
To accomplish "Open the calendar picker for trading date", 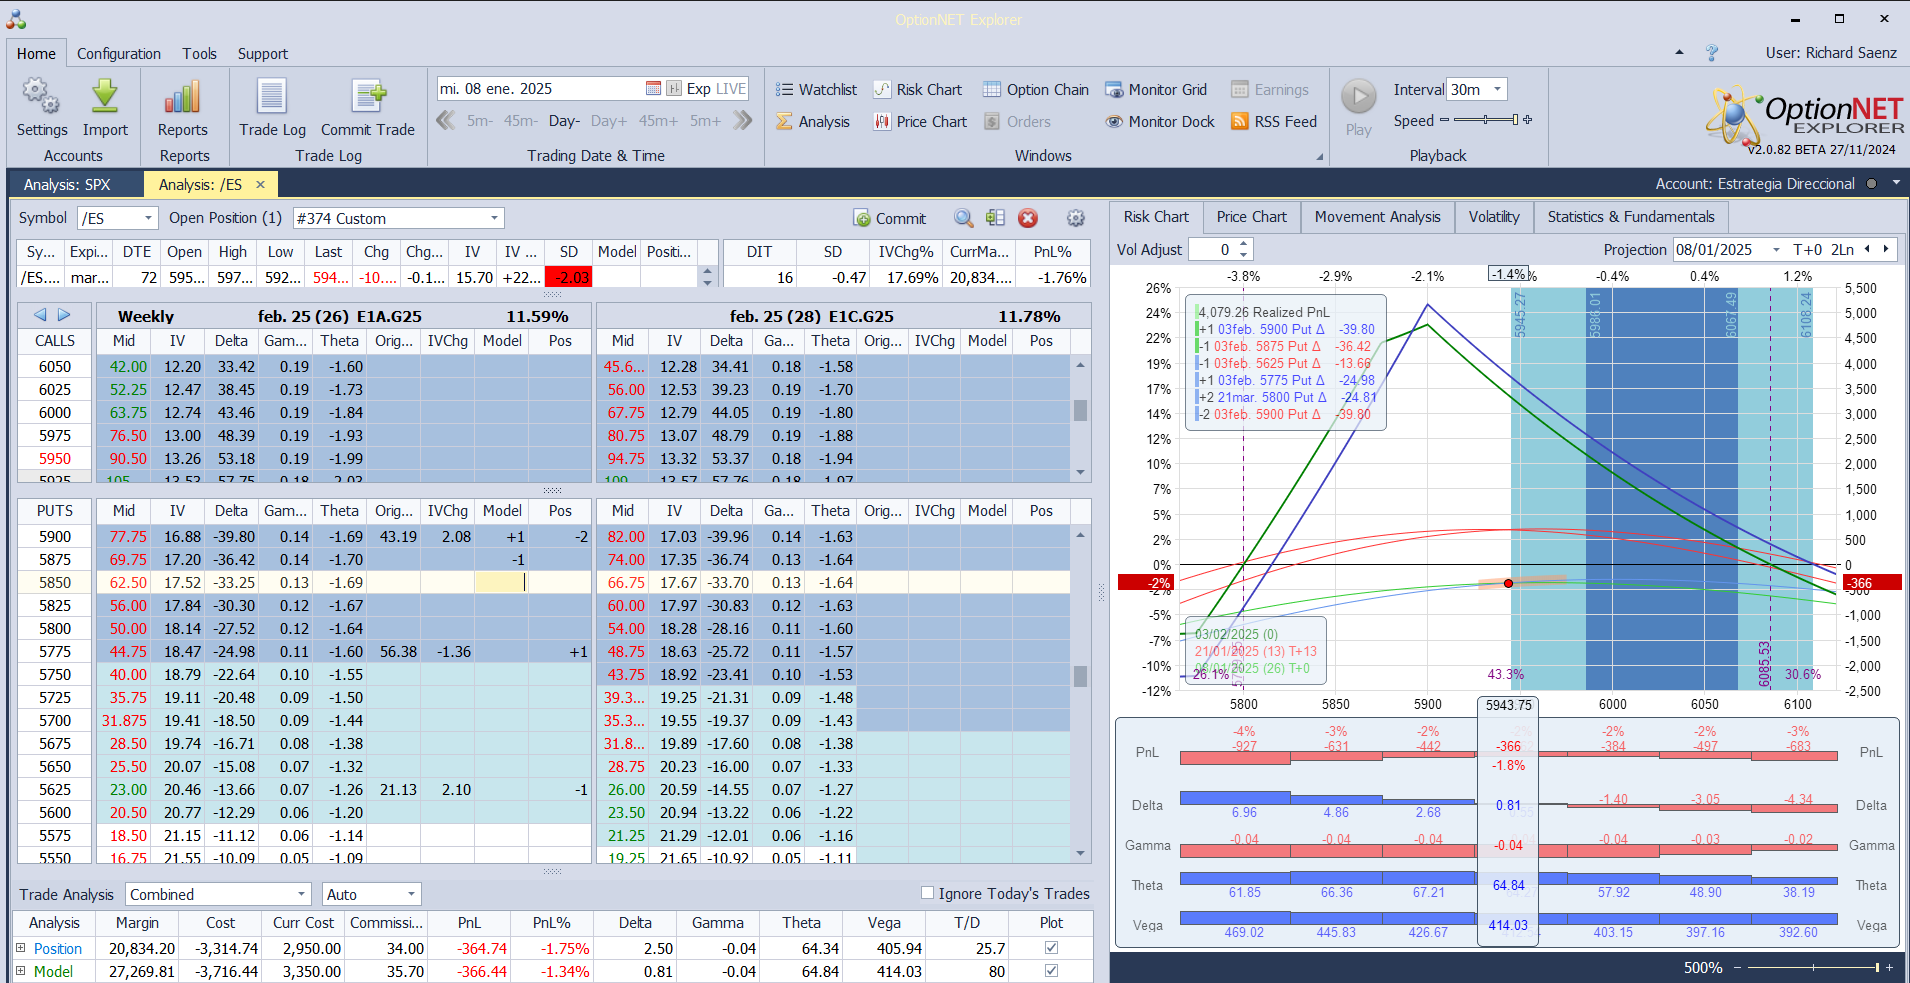I will point(653,89).
